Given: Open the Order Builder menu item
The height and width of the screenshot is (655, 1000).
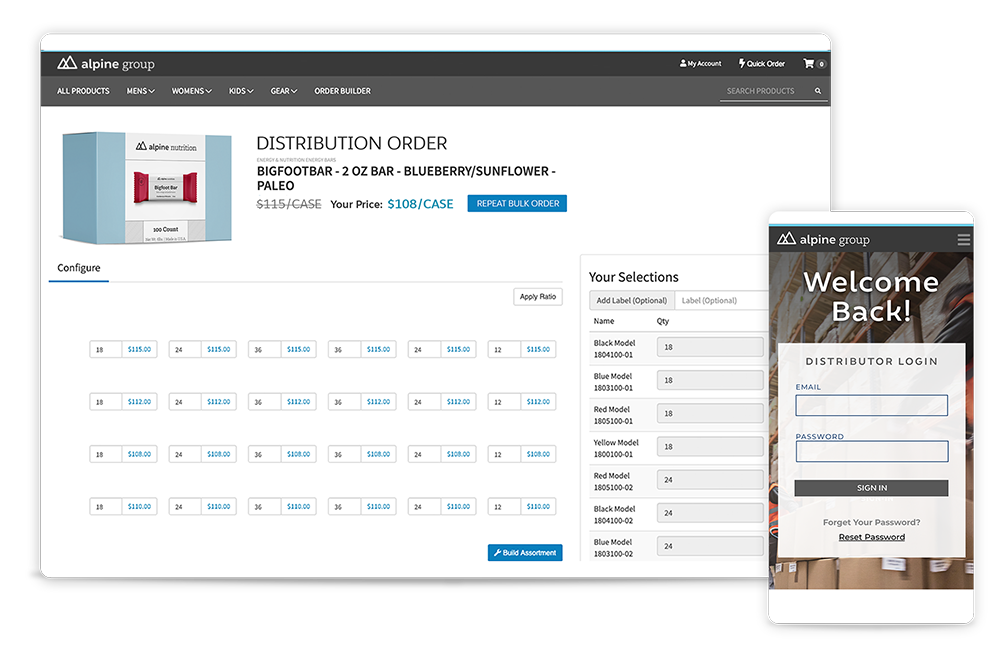Looking at the screenshot, I should click(x=342, y=91).
